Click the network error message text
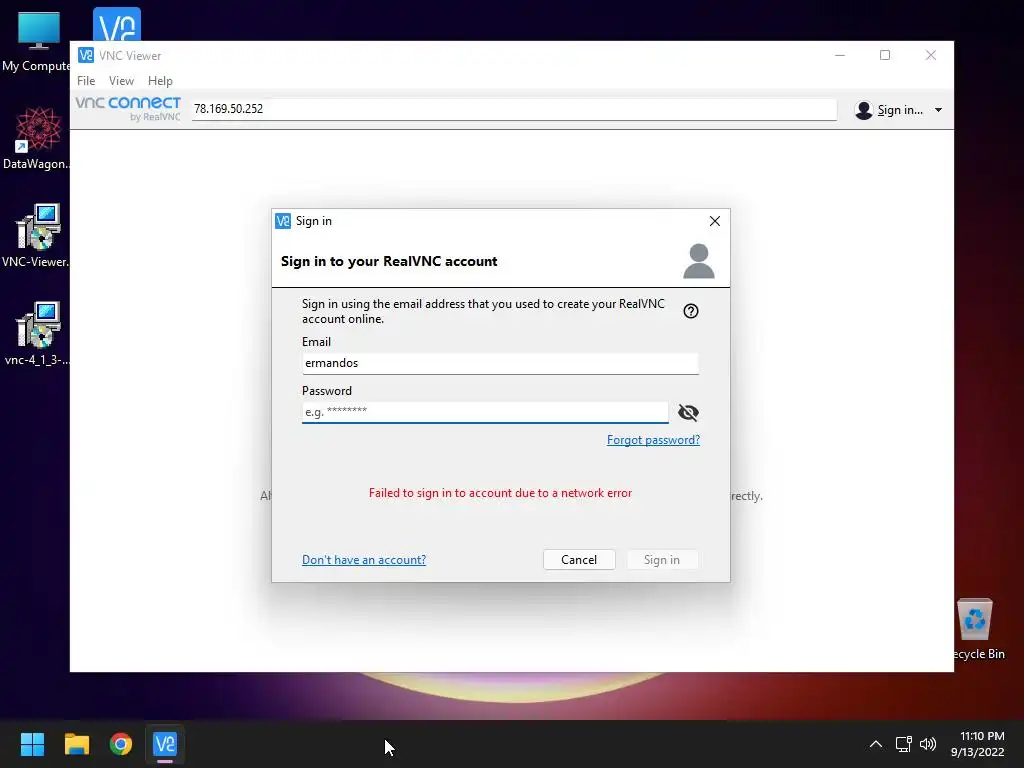Viewport: 1024px width, 768px height. pyautogui.click(x=500, y=493)
